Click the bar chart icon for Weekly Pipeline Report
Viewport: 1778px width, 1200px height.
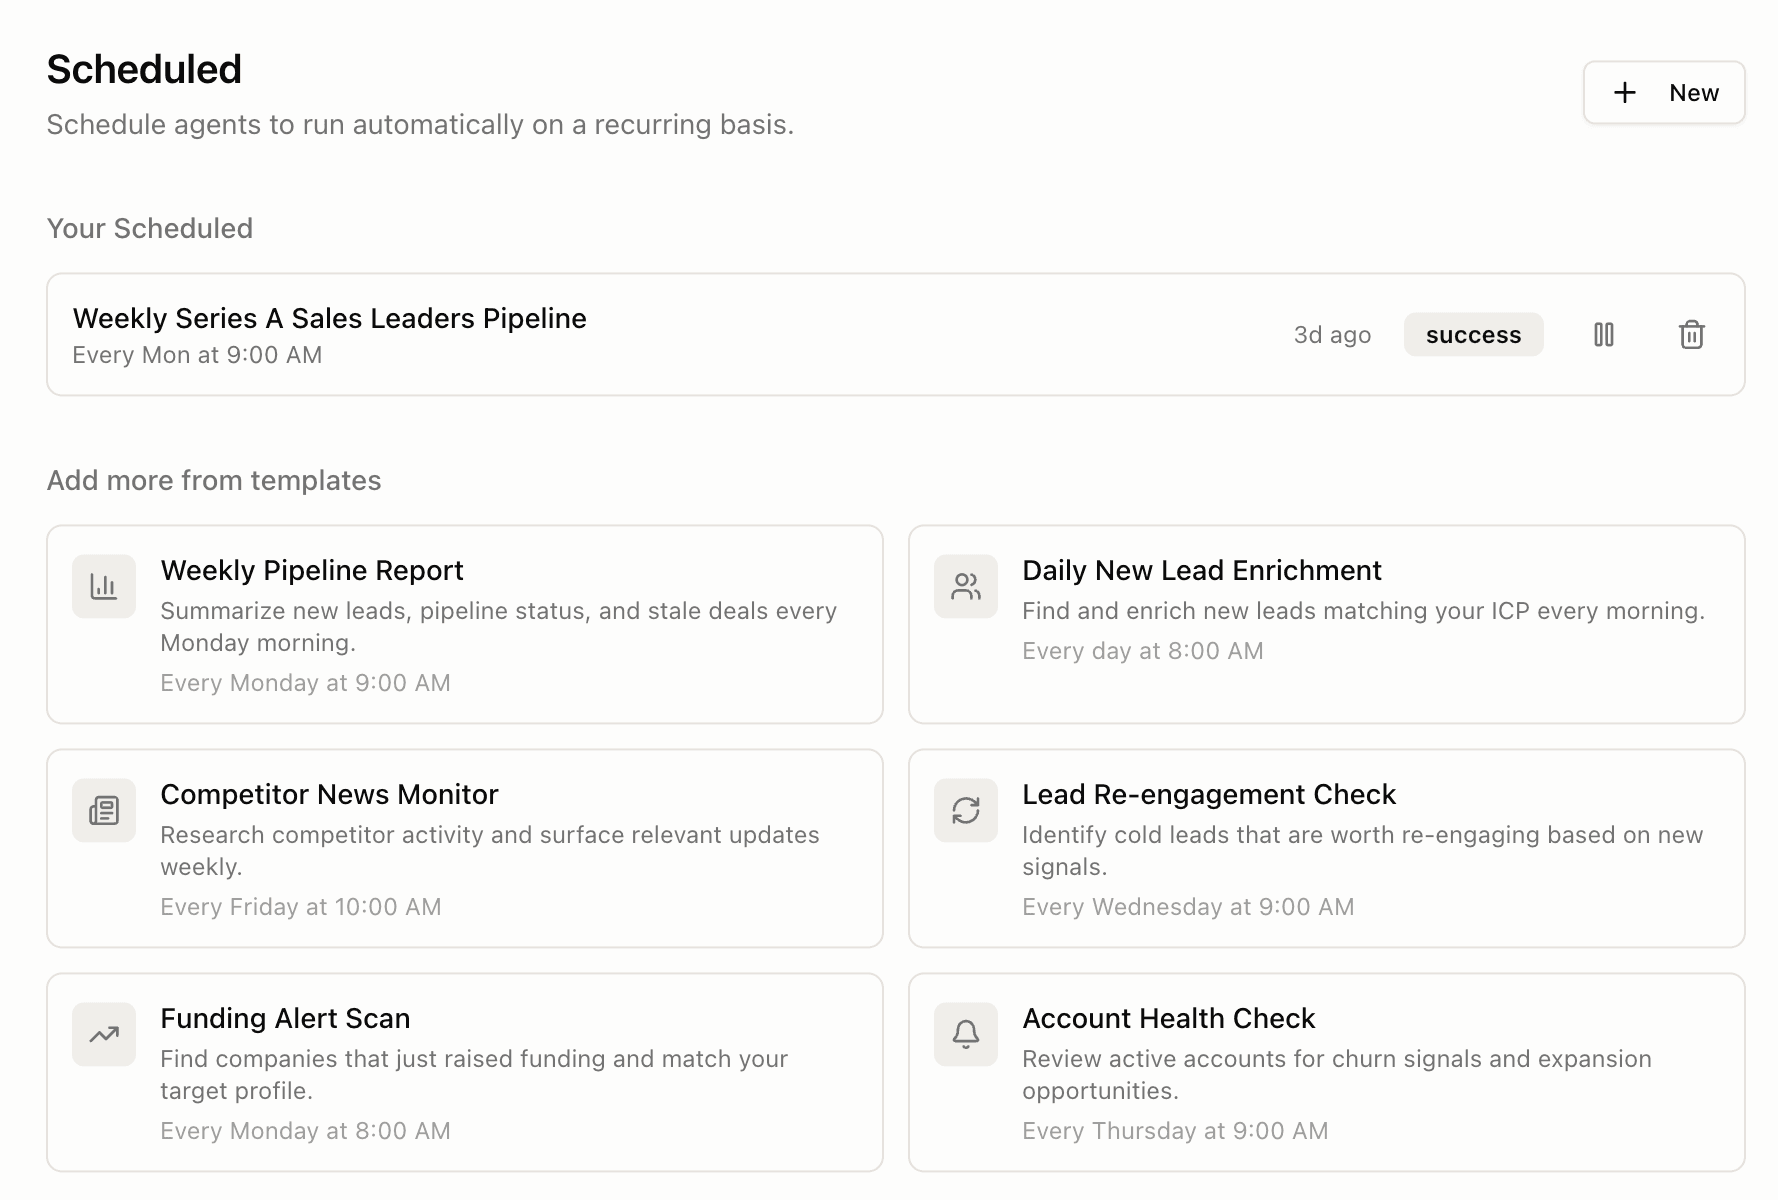pyautogui.click(x=104, y=586)
